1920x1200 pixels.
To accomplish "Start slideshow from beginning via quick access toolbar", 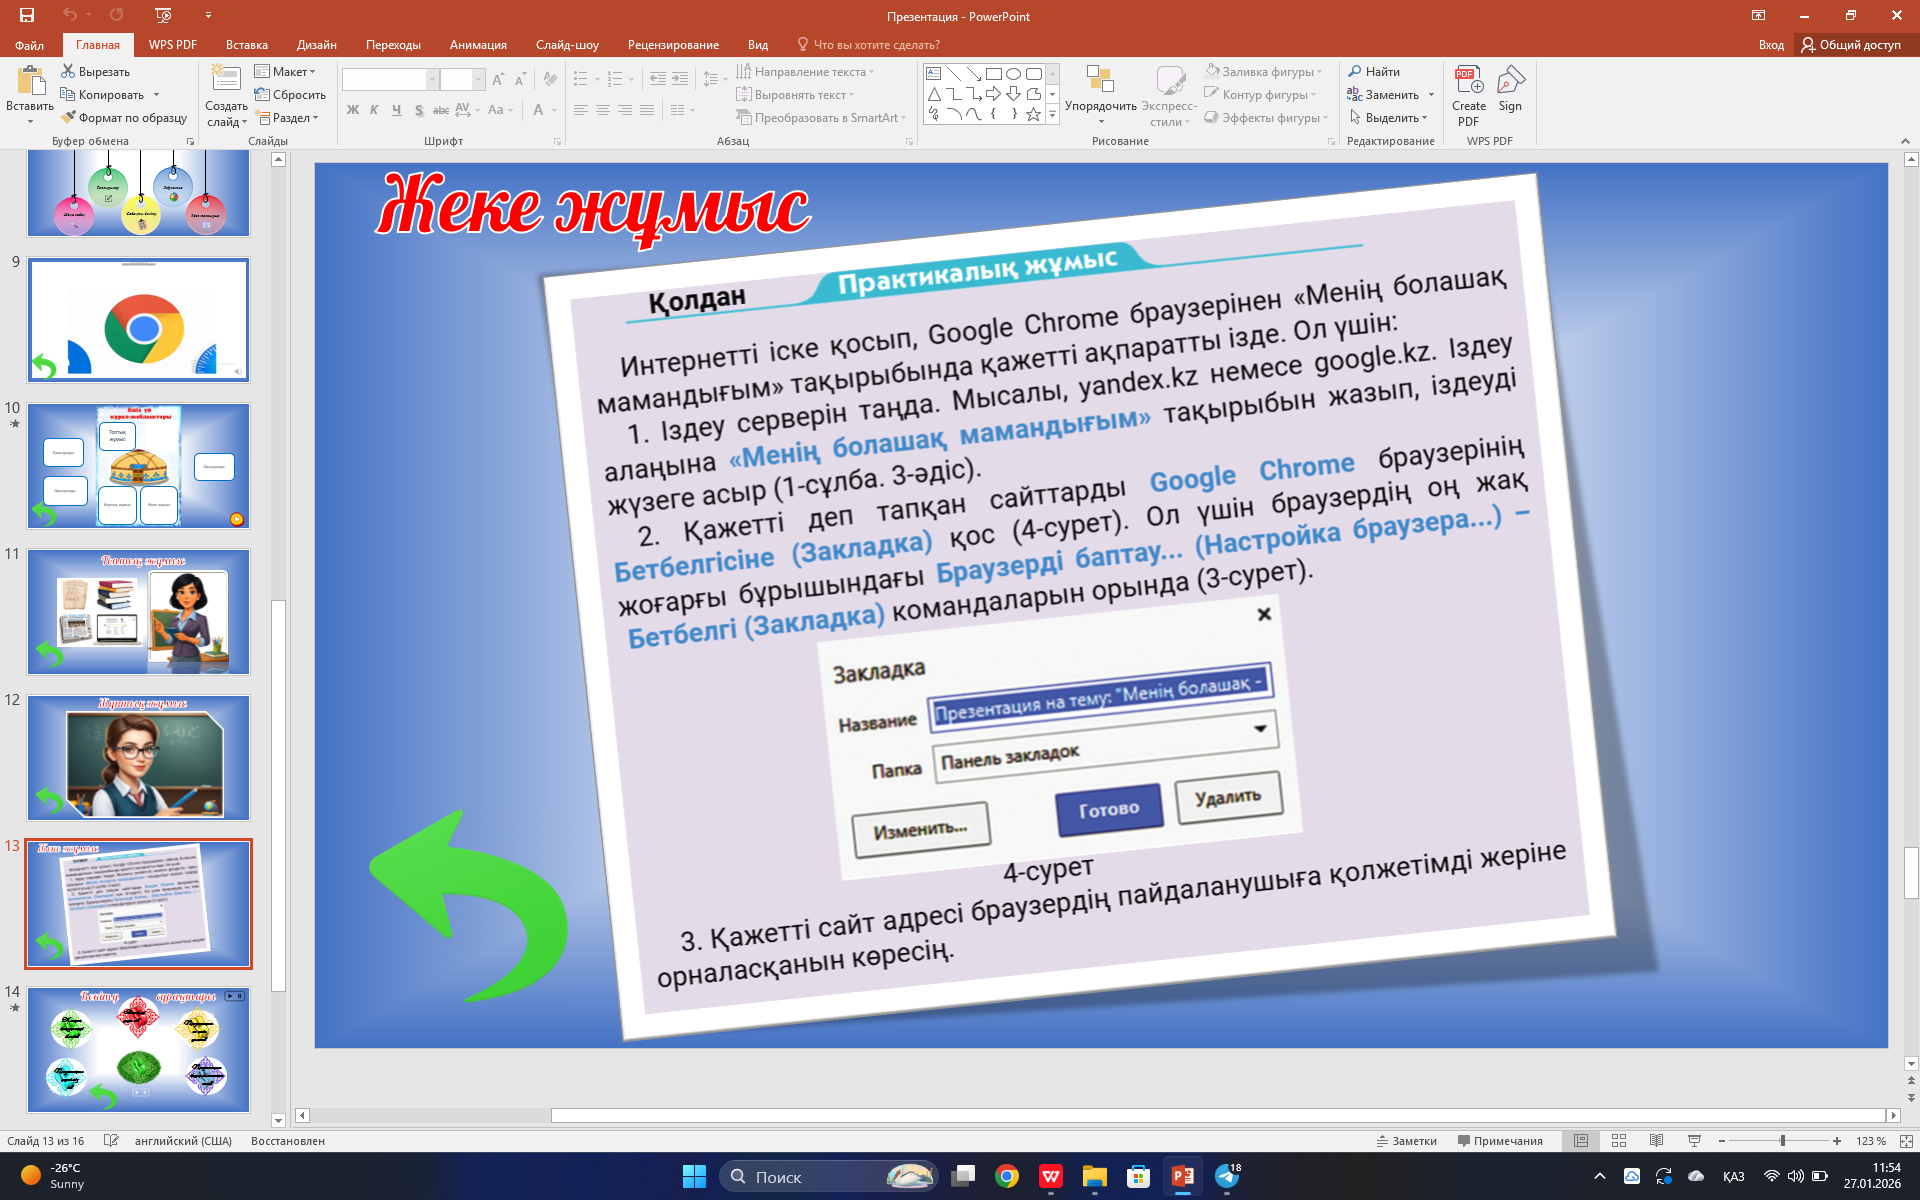I will click(x=164, y=15).
